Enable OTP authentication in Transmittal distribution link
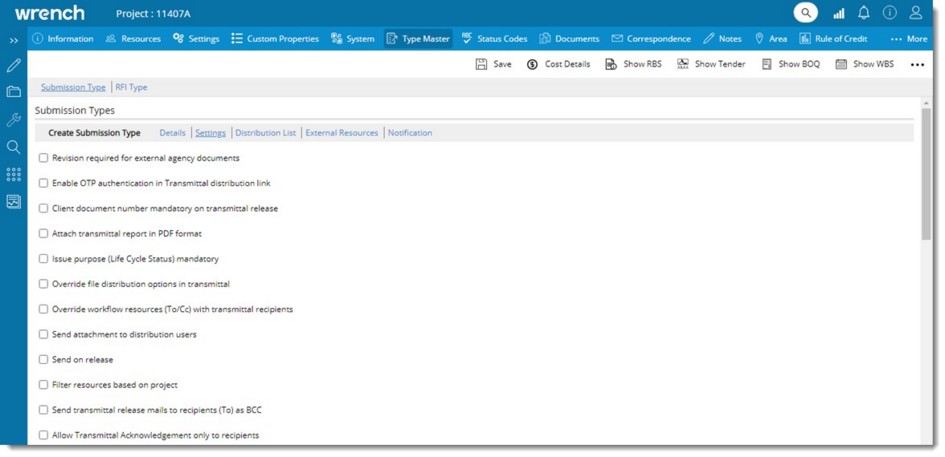Screen dimensions: 945x457 pyautogui.click(x=43, y=183)
